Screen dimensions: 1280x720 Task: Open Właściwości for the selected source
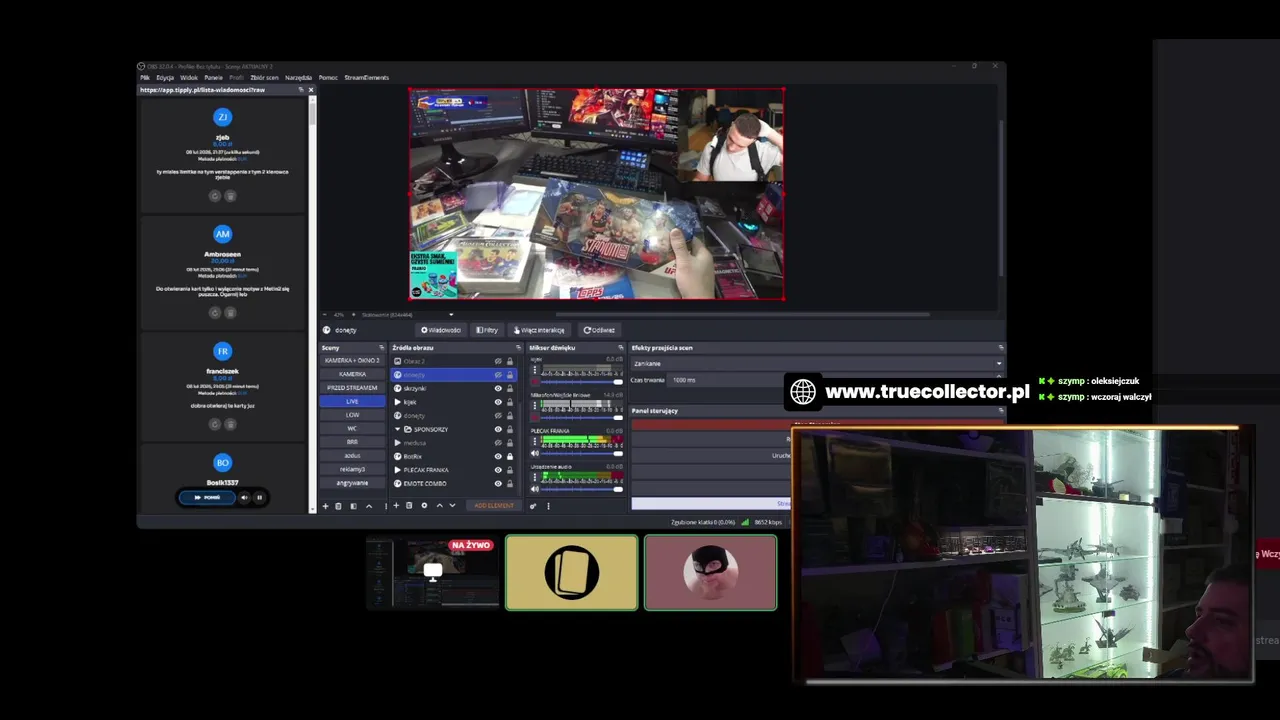[440, 330]
